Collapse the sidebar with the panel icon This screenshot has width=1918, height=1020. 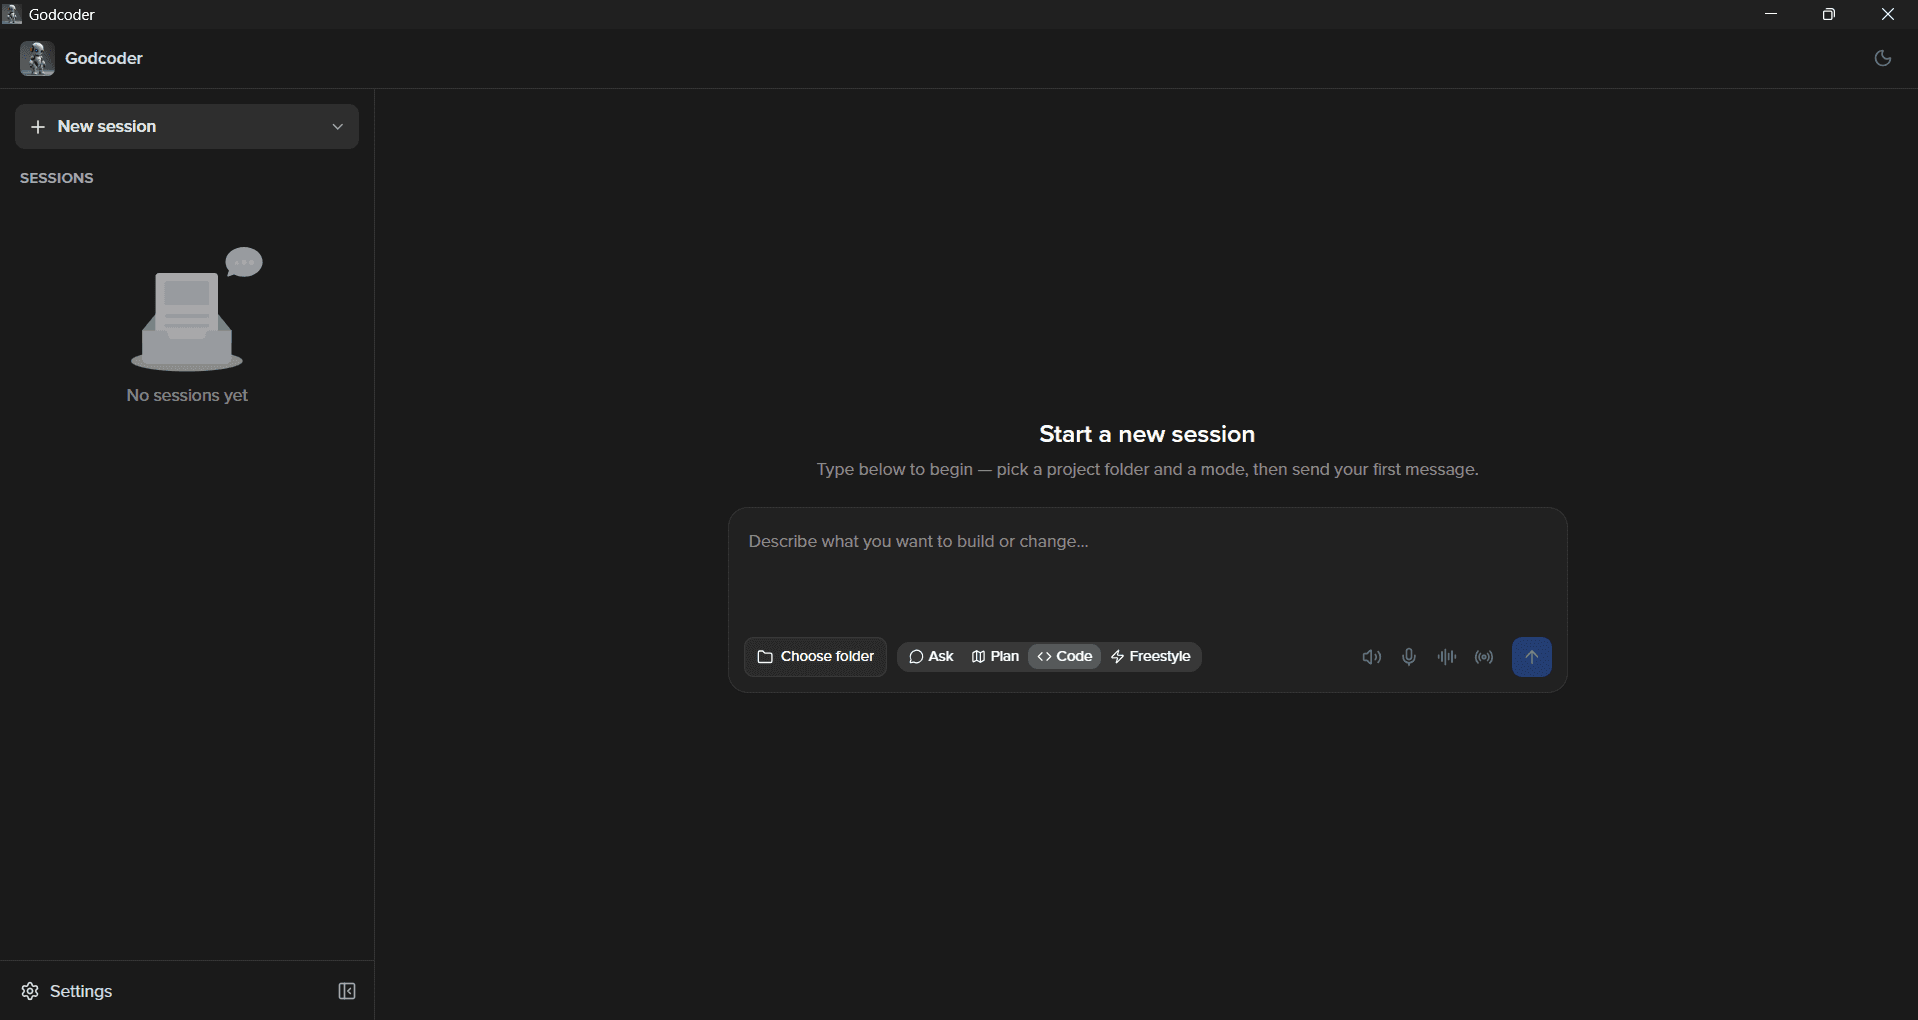click(x=347, y=991)
